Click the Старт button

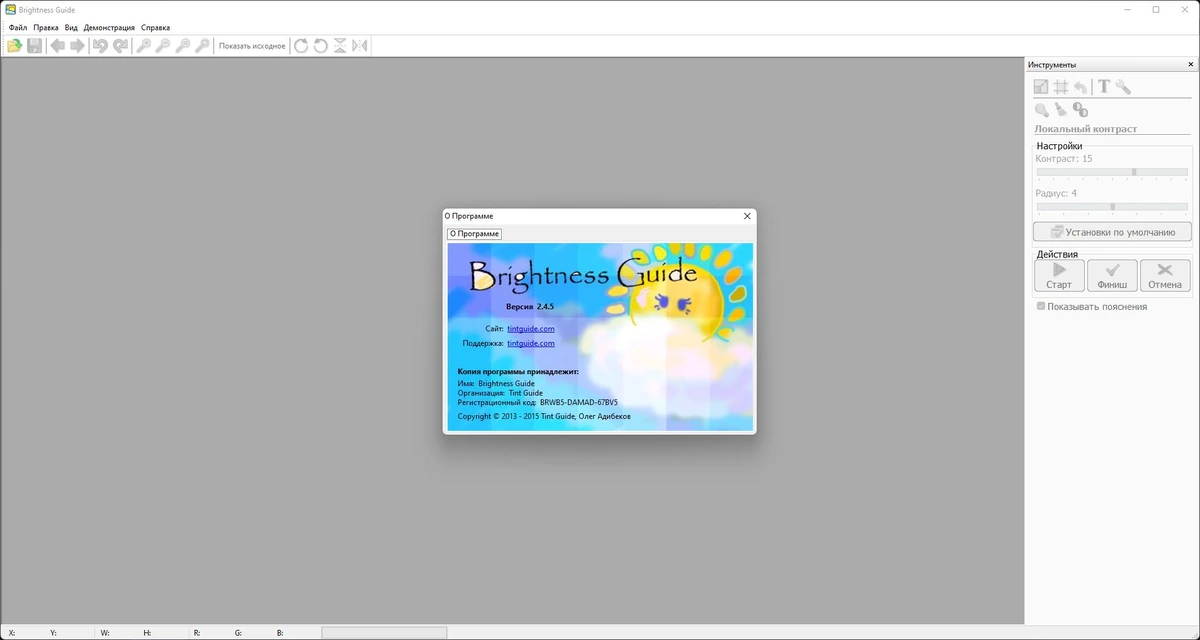(1059, 276)
